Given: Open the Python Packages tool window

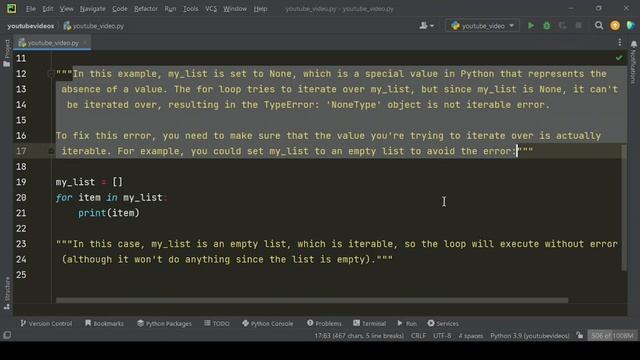Looking at the screenshot, I should 164,323.
